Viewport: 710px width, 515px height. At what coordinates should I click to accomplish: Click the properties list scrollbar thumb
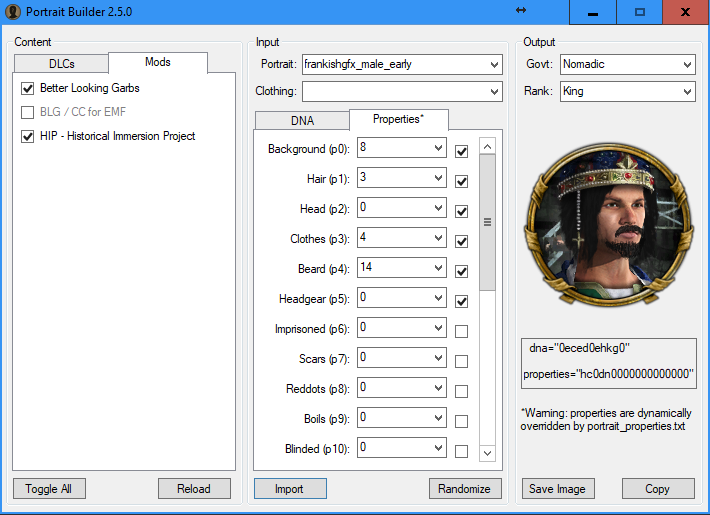click(487, 222)
